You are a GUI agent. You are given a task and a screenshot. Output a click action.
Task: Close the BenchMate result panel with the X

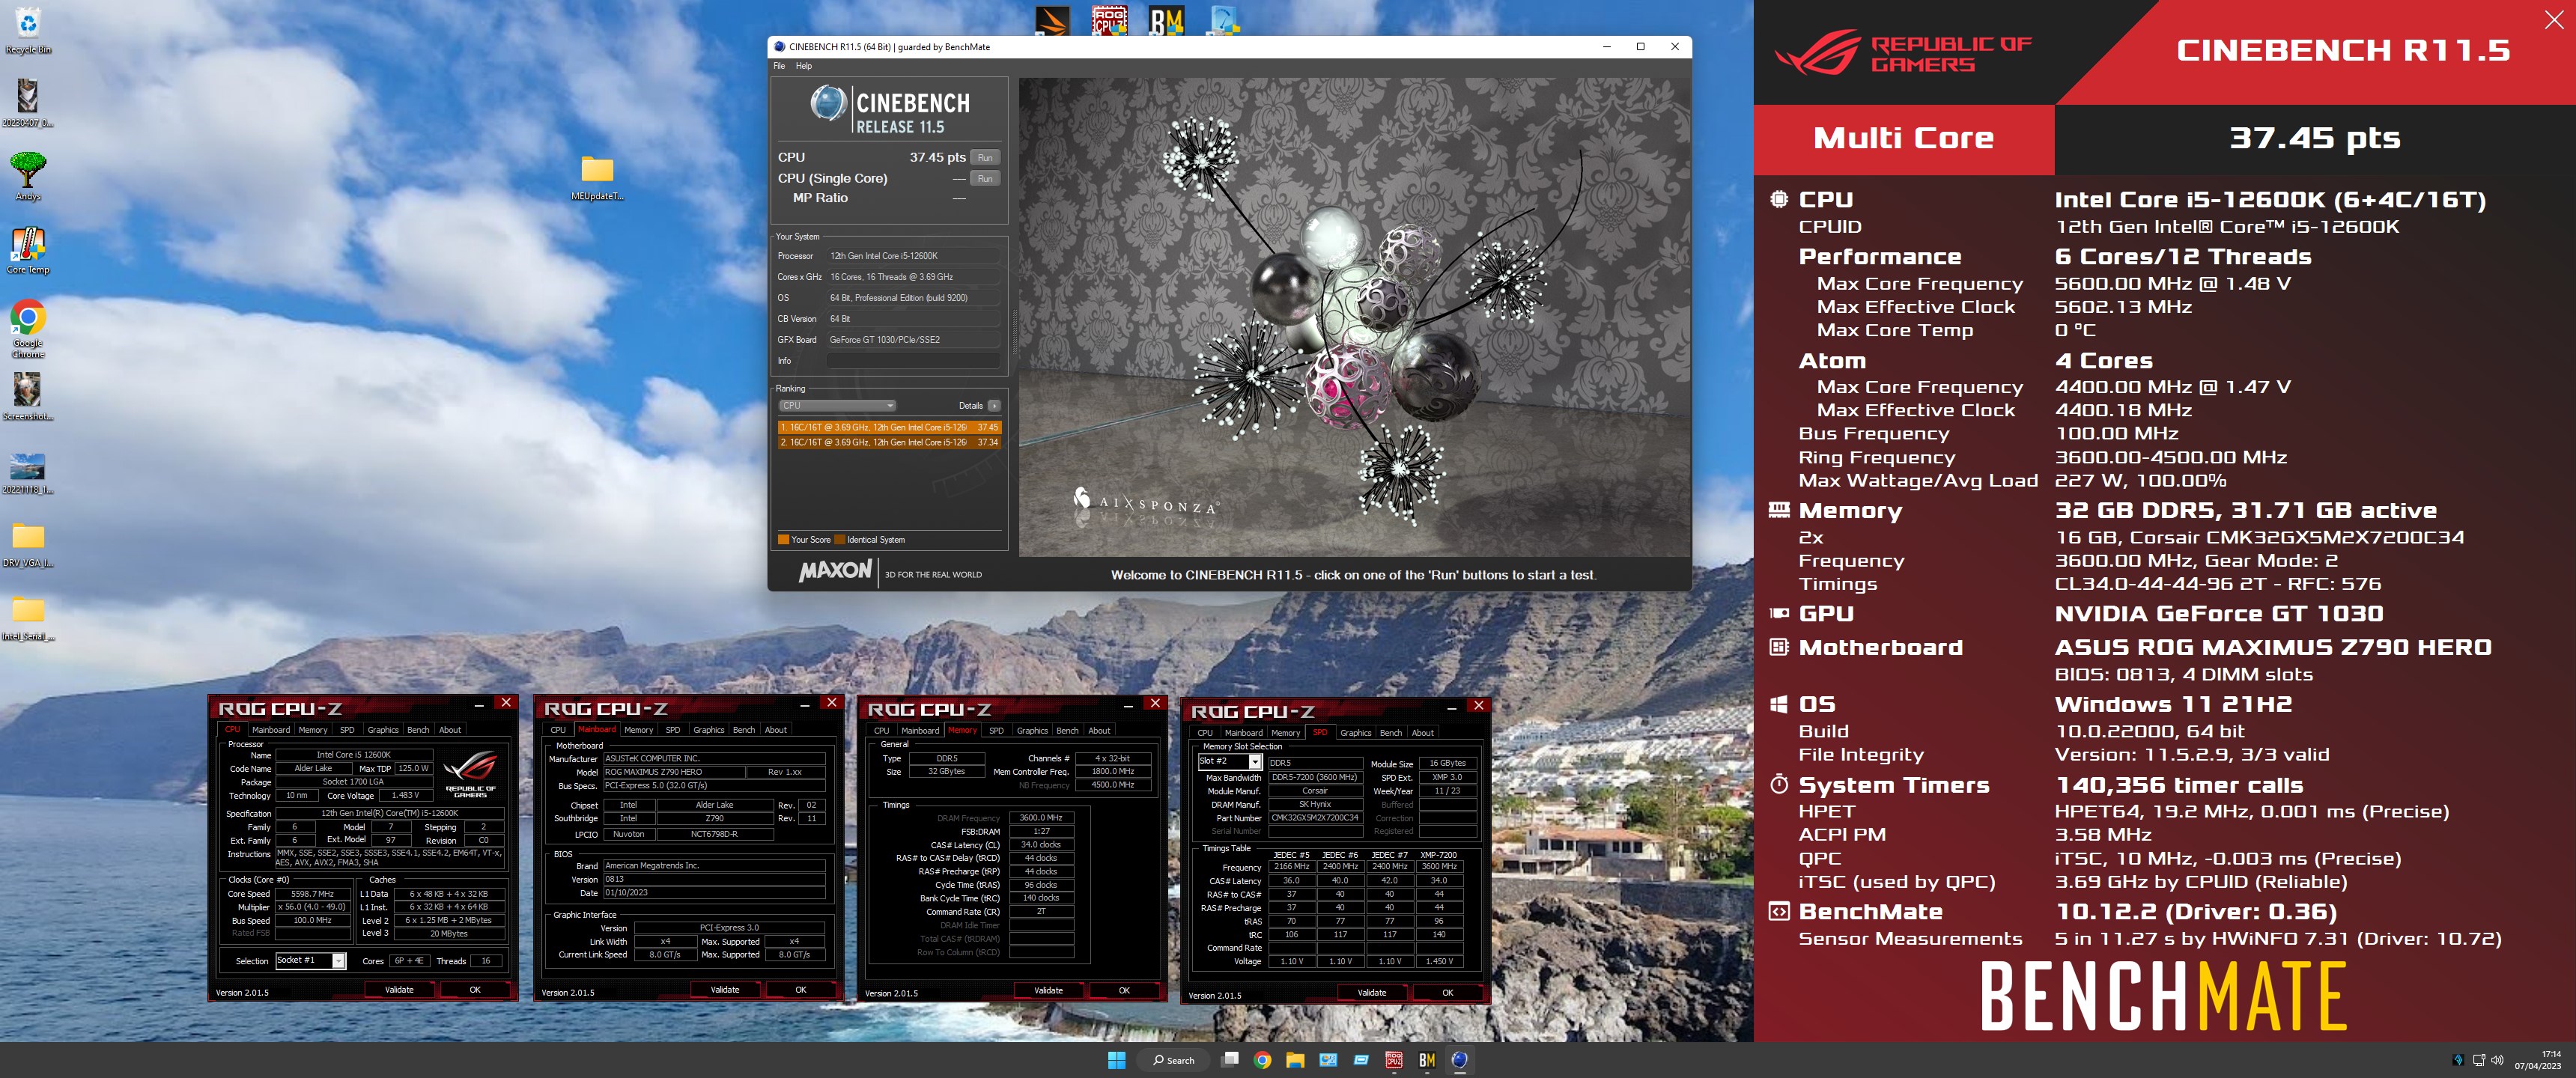click(2553, 20)
